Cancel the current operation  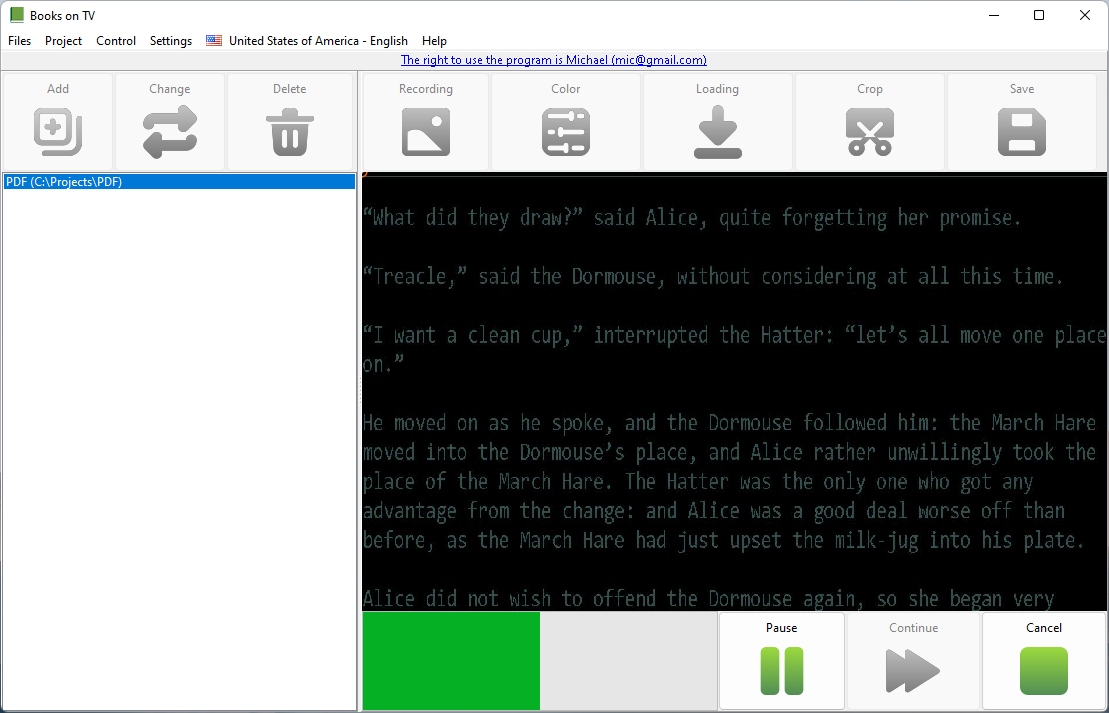(1044, 661)
